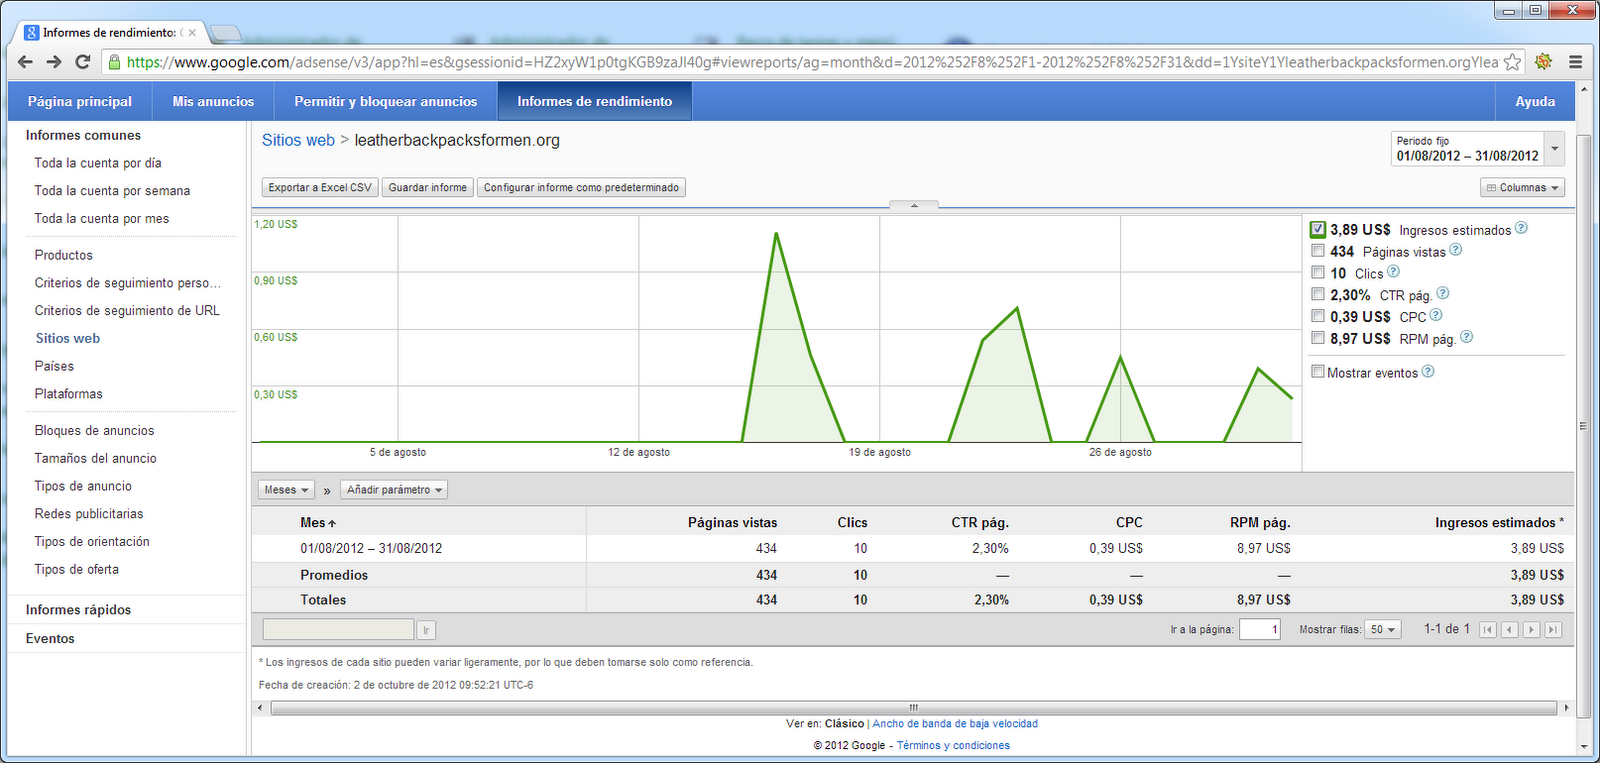Open the Chrome menu icon
The width and height of the screenshot is (1600, 763).
pyautogui.click(x=1575, y=62)
